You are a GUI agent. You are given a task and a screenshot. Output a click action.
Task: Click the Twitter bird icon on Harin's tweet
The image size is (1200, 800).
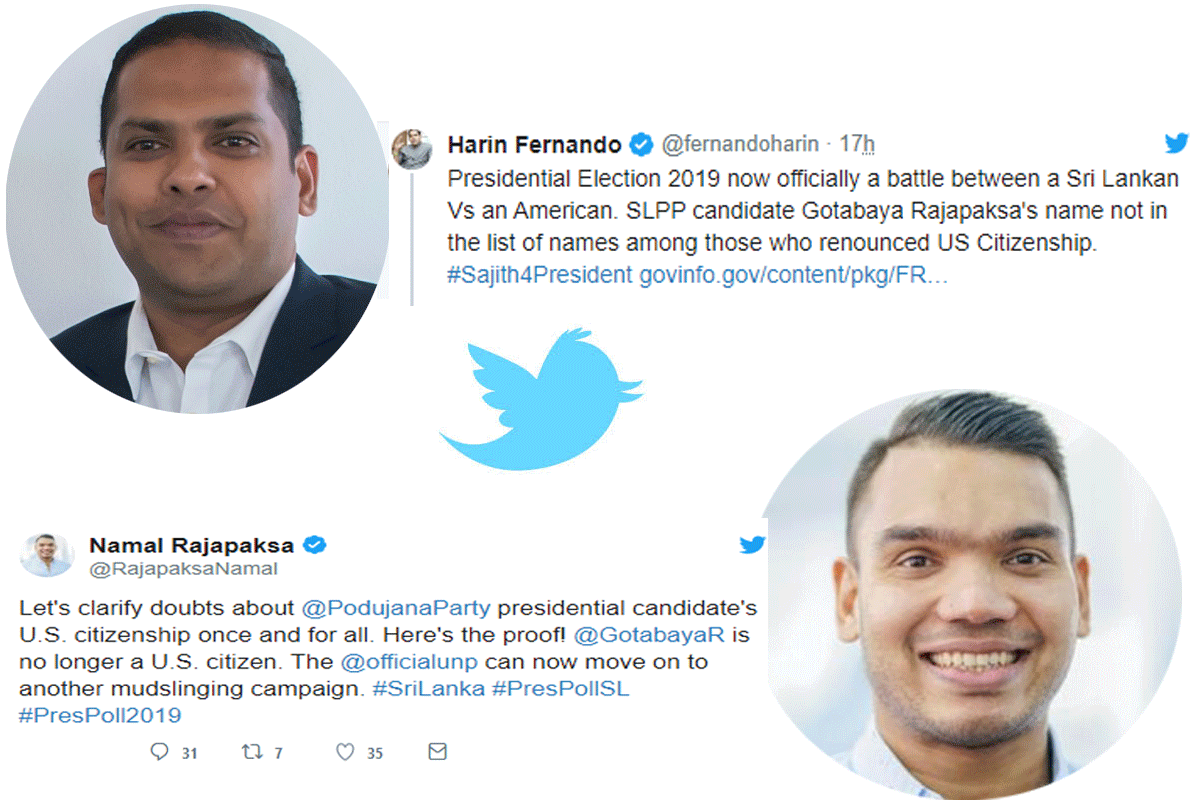point(1177,143)
